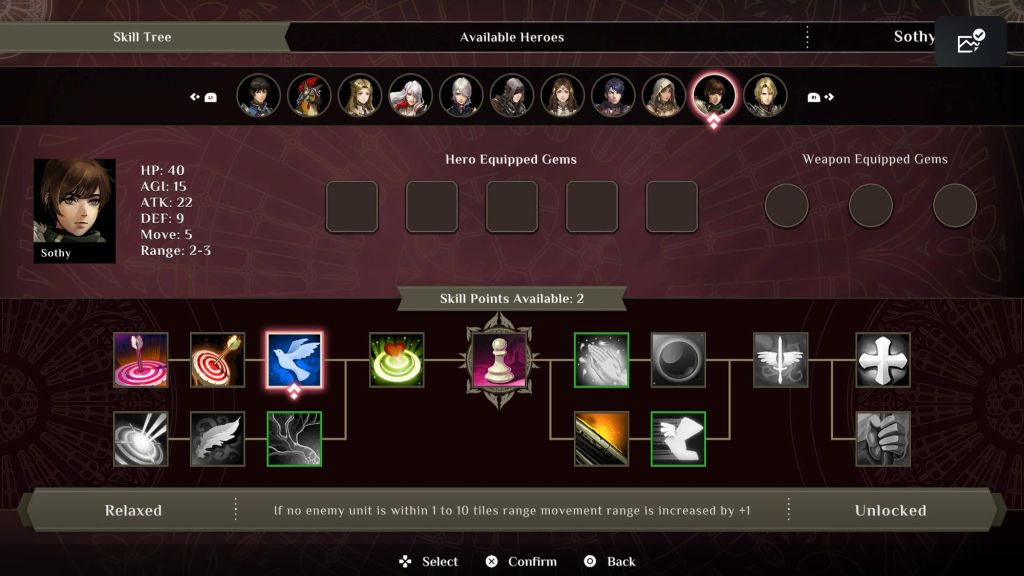Switch to the Skill Tree tab
Viewport: 1024px width, 576px height.
[x=142, y=37]
